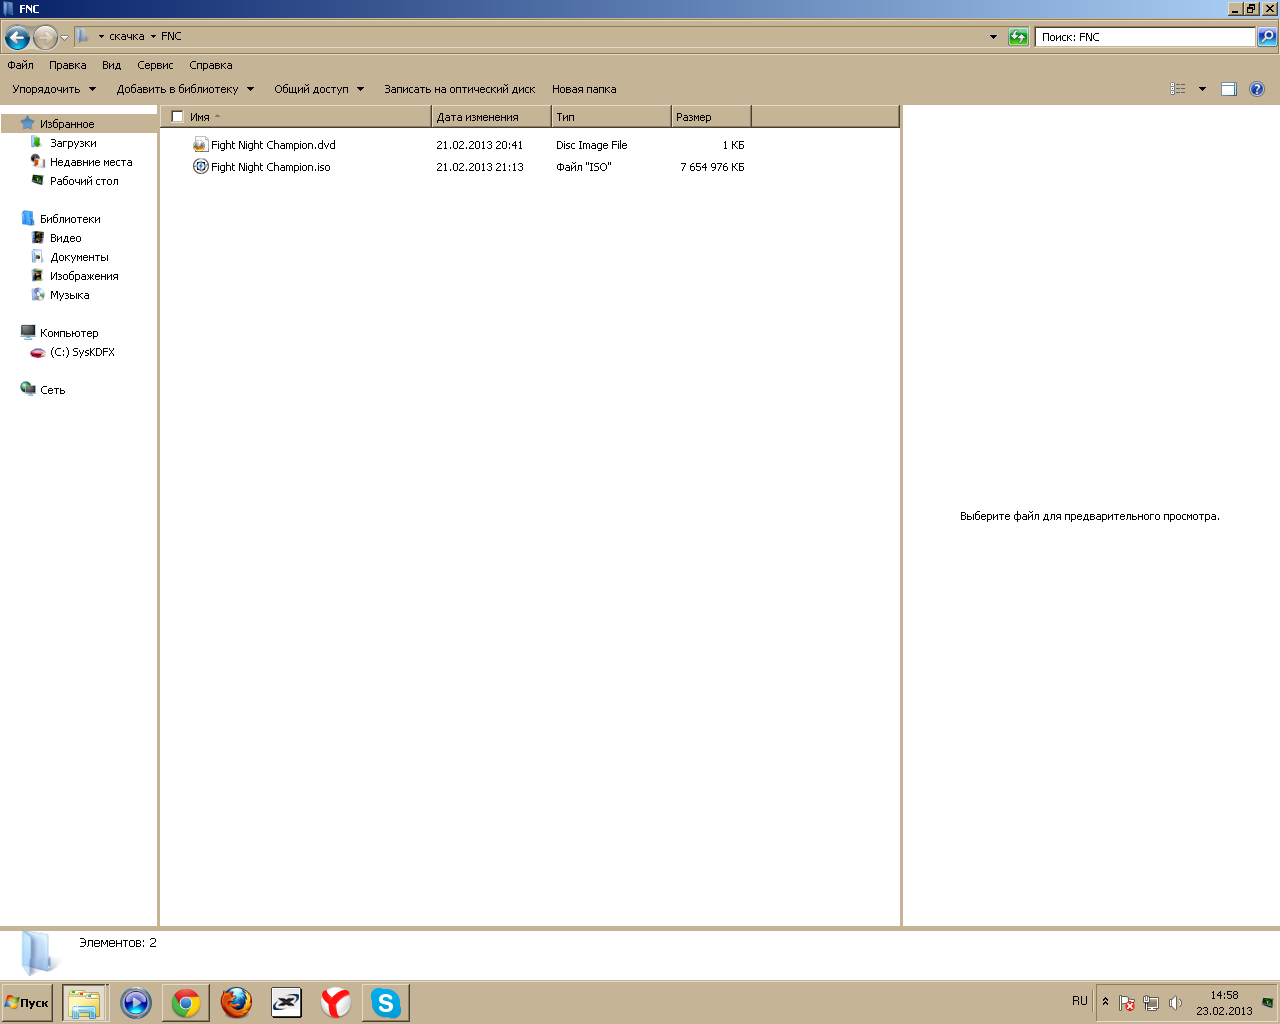Sort by Тип column header
The width and height of the screenshot is (1280, 1024).
[x=611, y=117]
